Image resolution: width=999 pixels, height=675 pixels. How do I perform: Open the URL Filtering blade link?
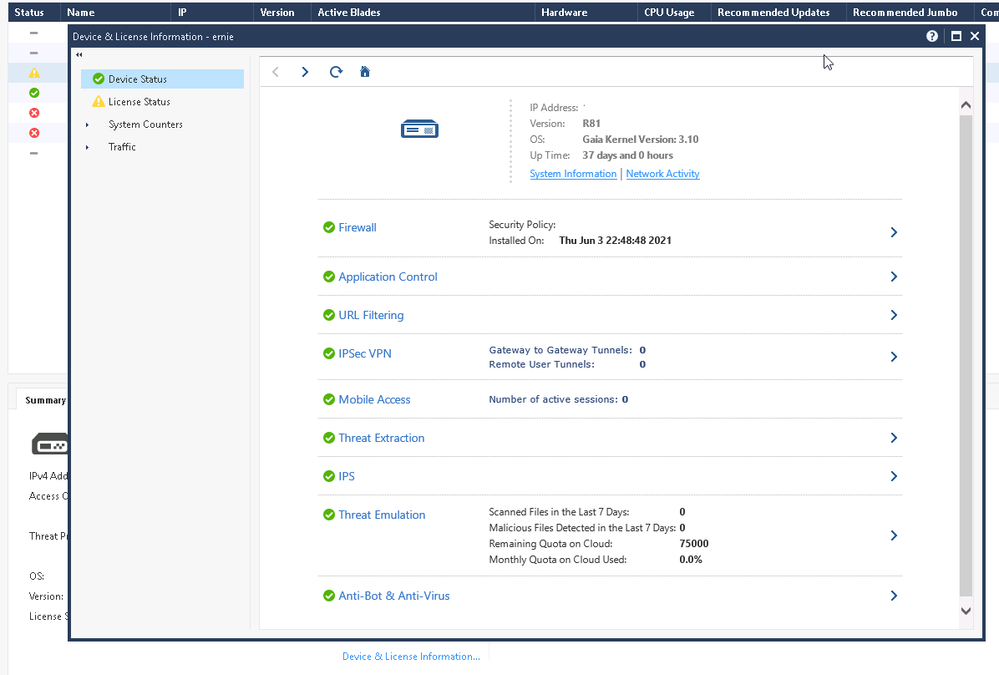pyautogui.click(x=371, y=315)
